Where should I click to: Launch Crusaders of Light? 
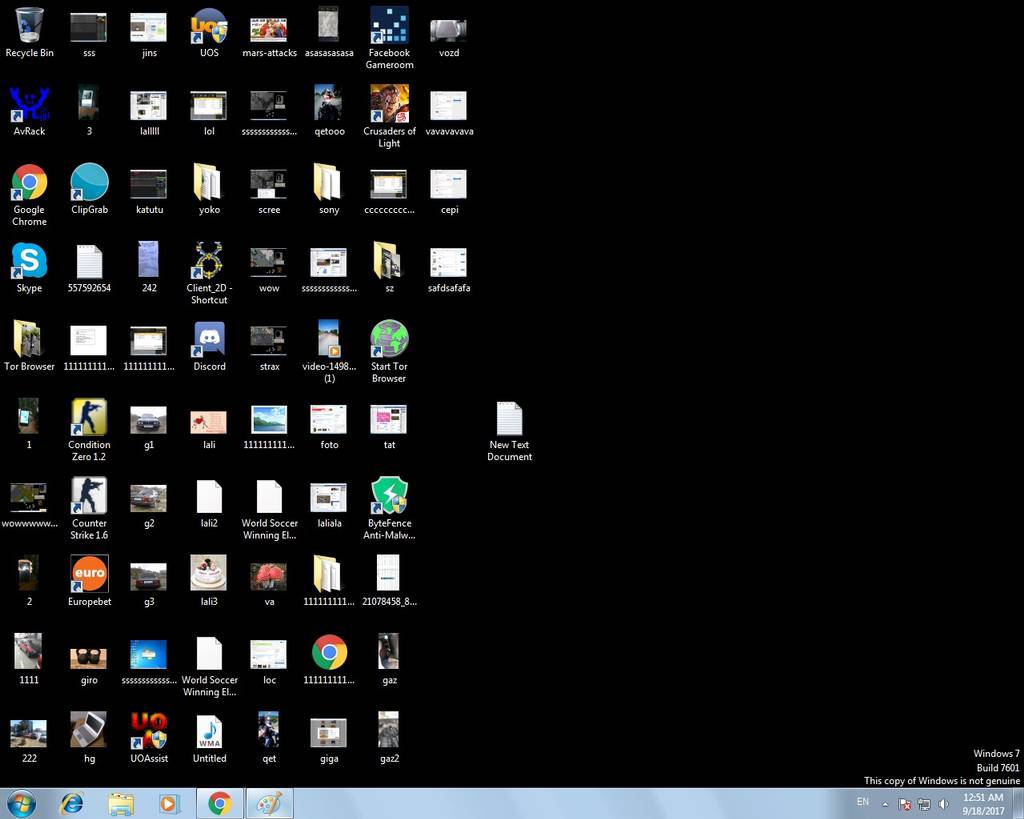pyautogui.click(x=389, y=104)
